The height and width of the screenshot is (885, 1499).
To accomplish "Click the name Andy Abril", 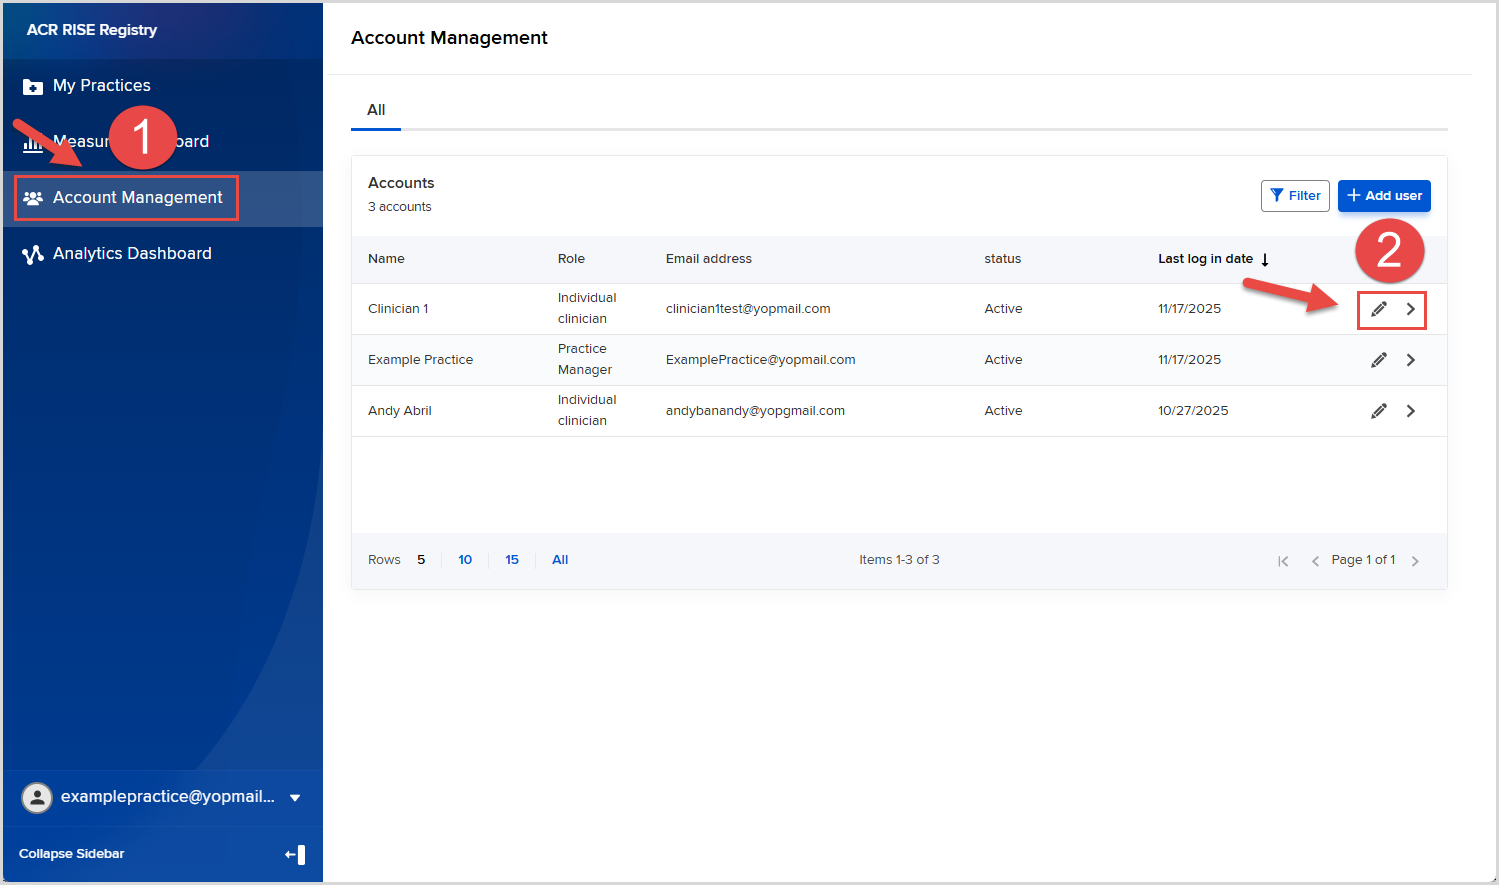I will pos(400,411).
